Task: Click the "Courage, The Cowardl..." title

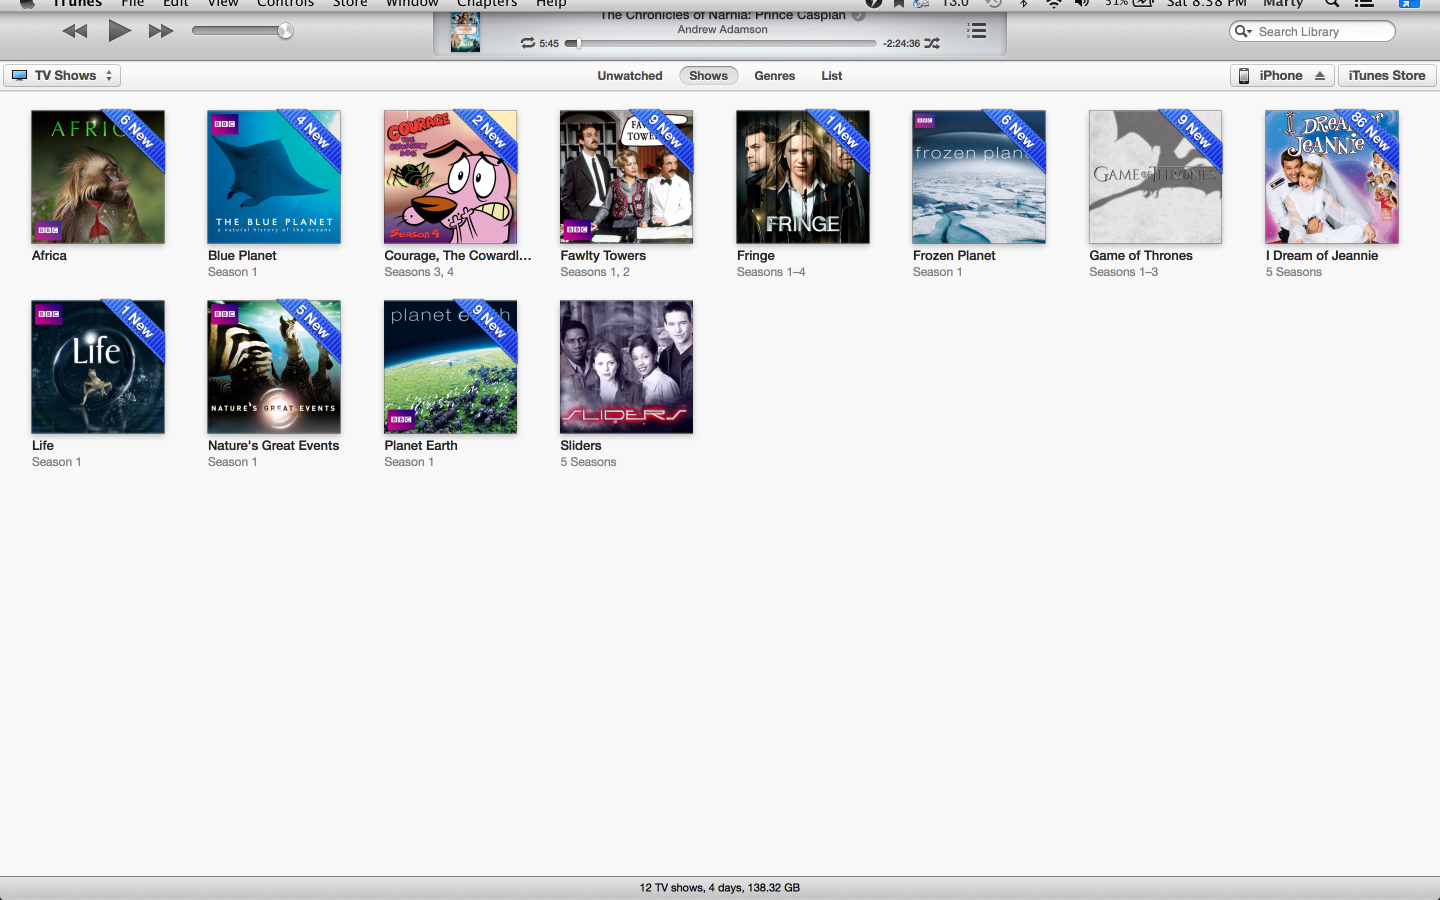Action: coord(458,256)
